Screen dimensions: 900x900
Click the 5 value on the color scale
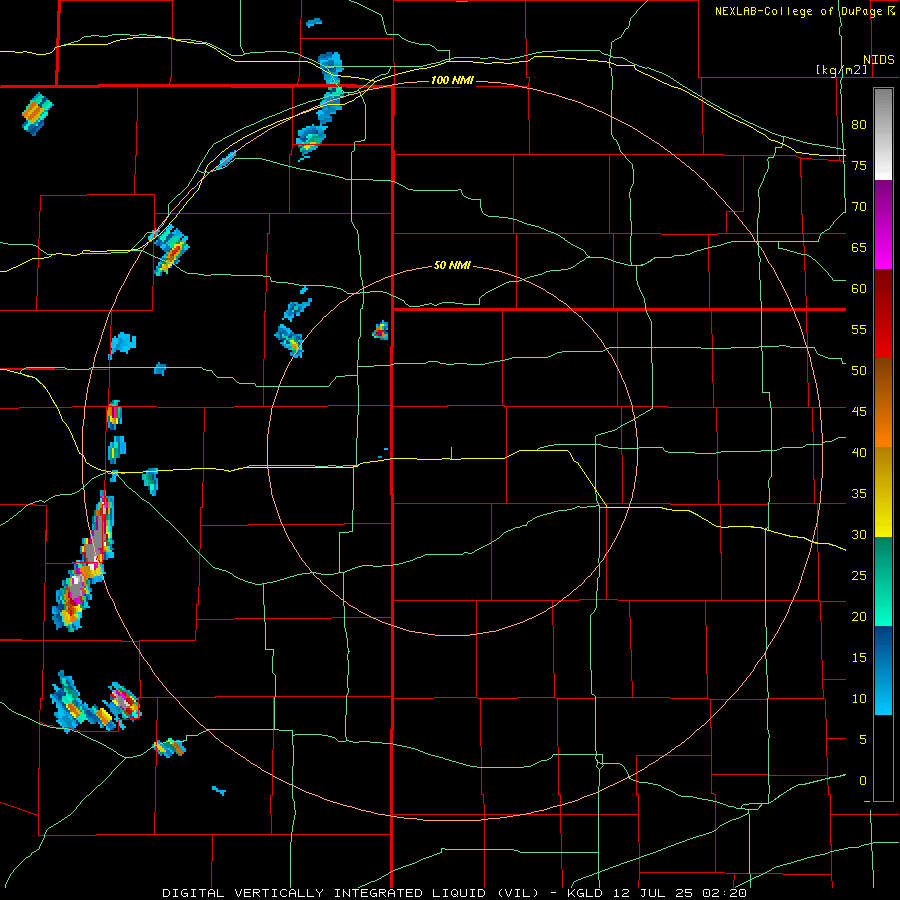(863, 740)
